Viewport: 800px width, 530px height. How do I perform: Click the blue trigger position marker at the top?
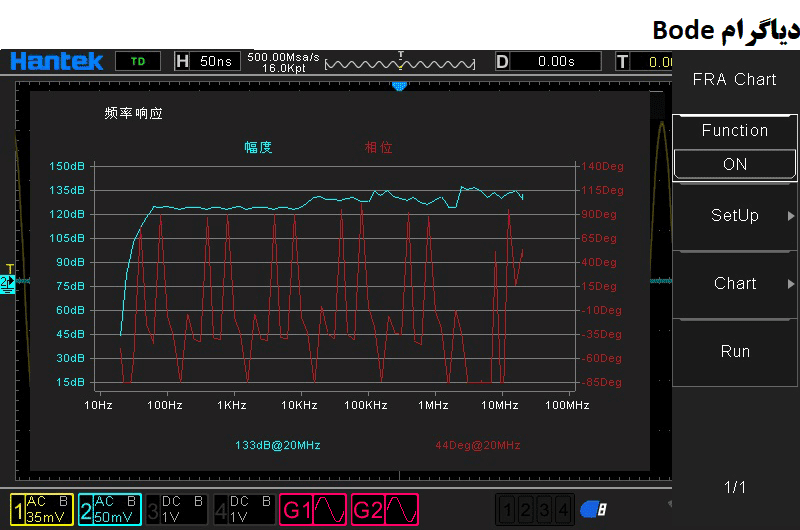pyautogui.click(x=399, y=86)
